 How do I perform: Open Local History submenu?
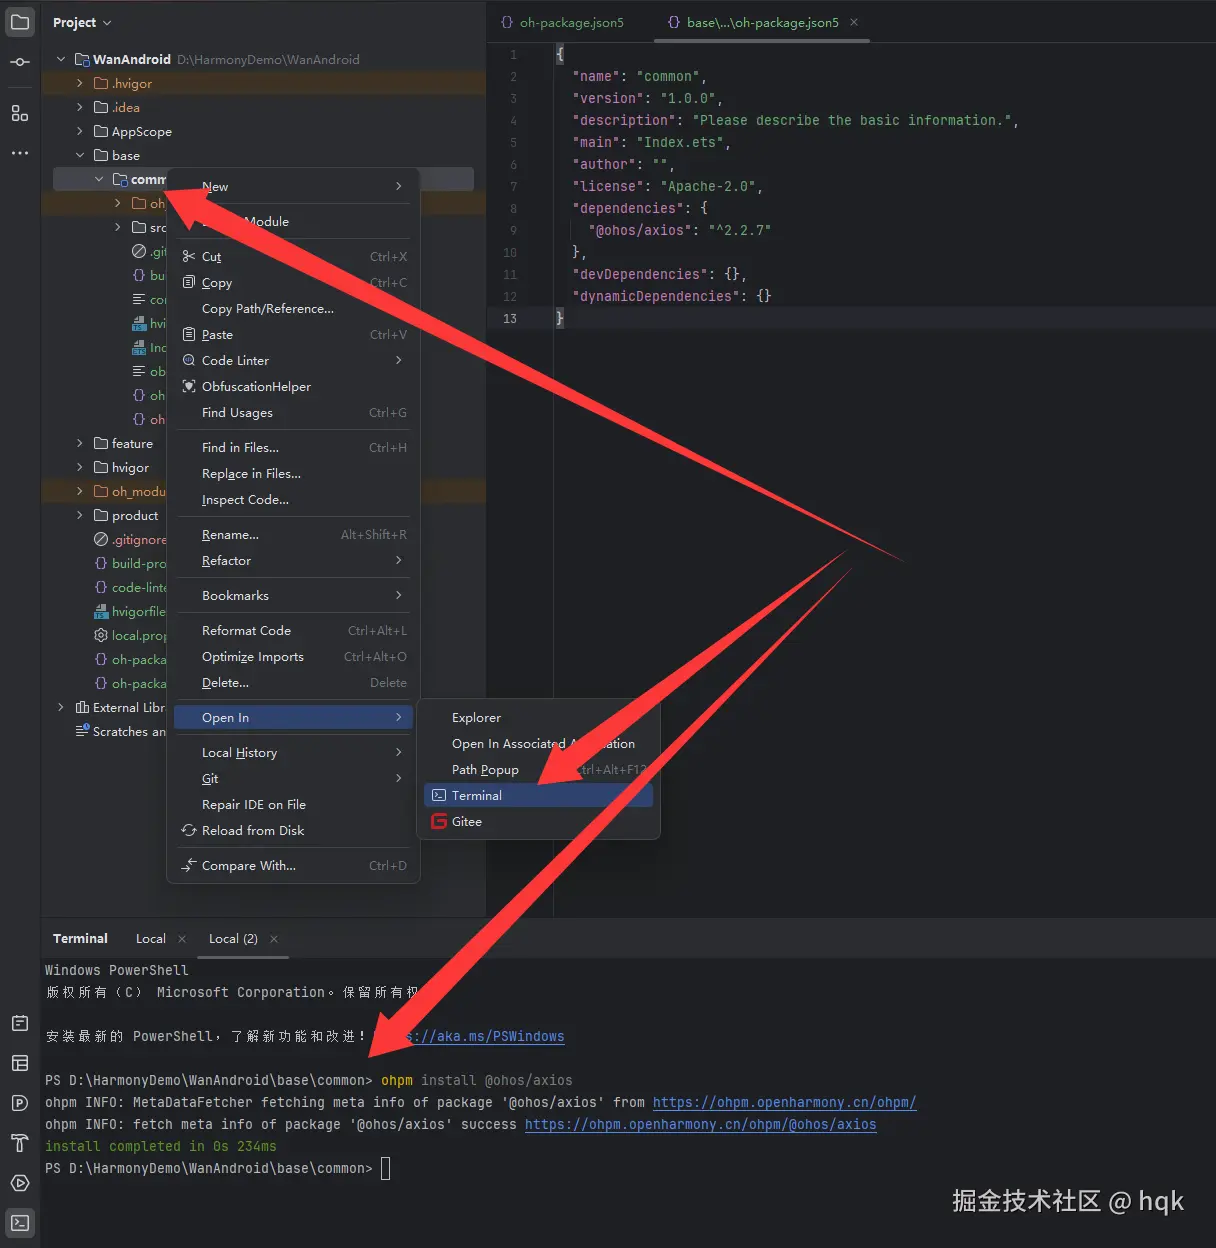(293, 753)
